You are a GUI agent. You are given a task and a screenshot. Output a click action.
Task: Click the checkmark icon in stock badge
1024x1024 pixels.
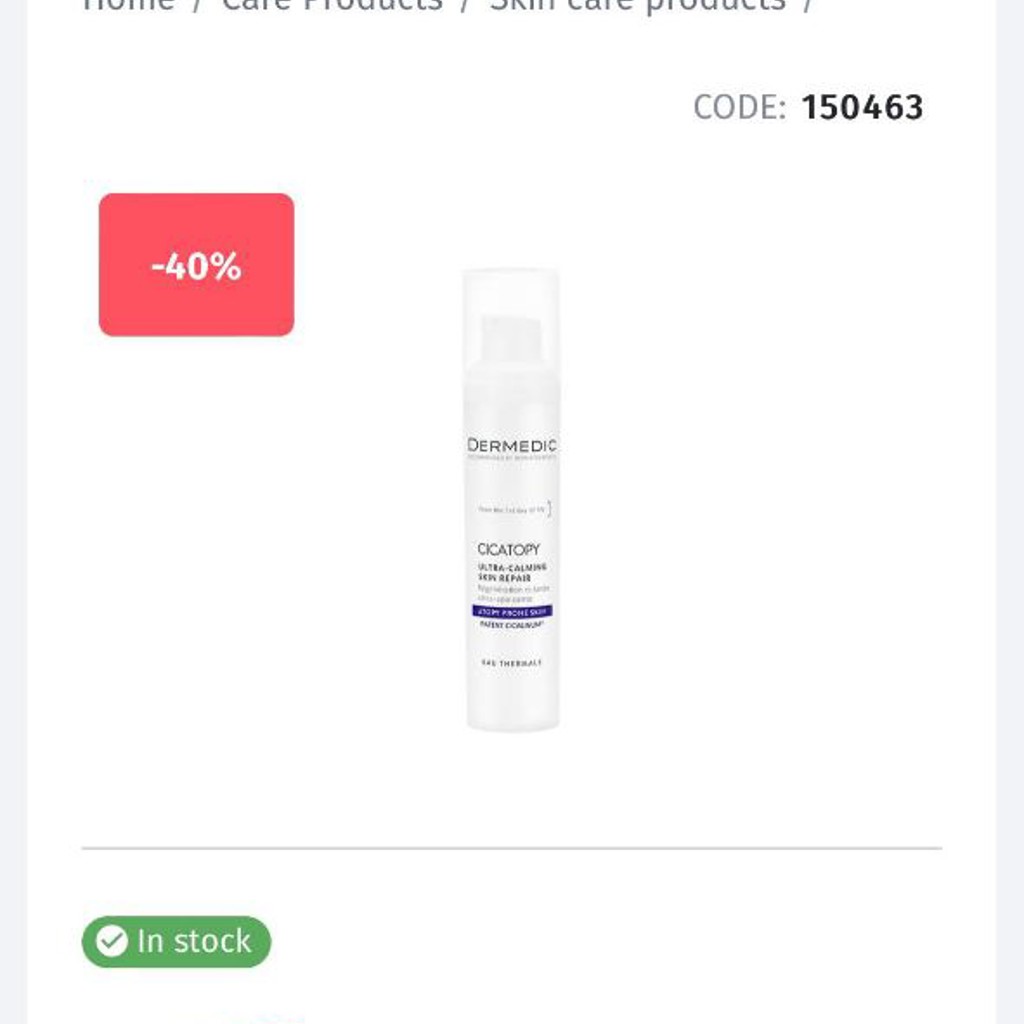coord(112,941)
